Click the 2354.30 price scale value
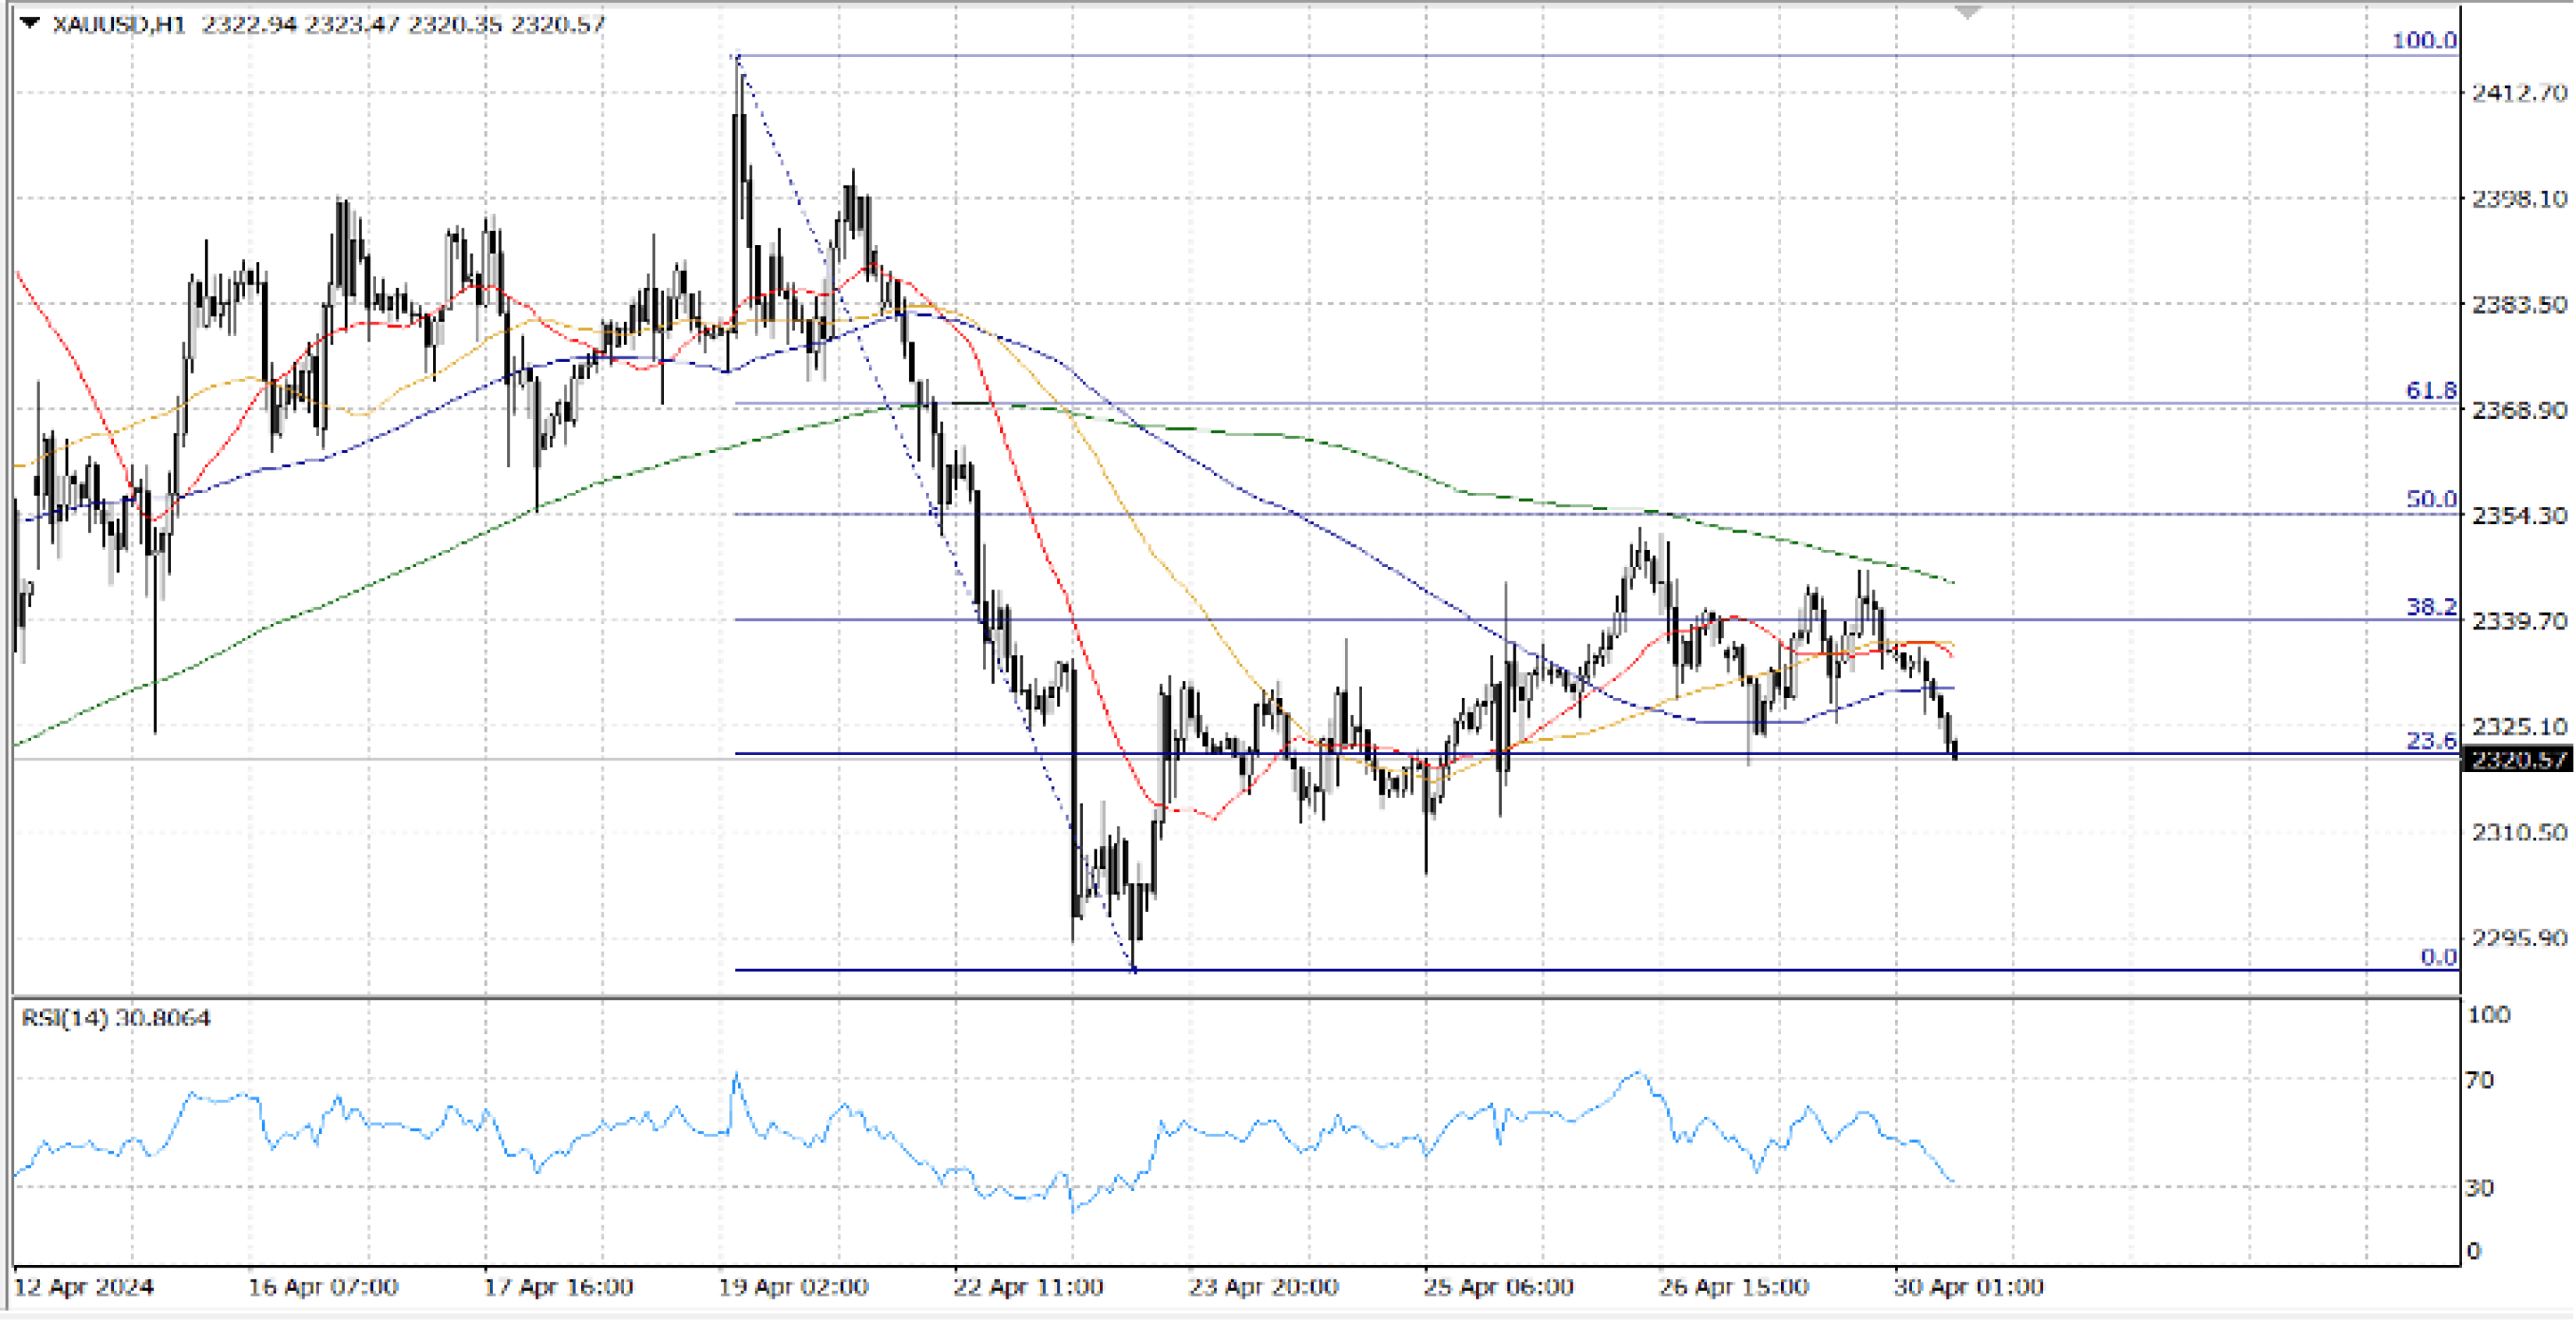Image resolution: width=2576 pixels, height=1322 pixels. click(2518, 516)
